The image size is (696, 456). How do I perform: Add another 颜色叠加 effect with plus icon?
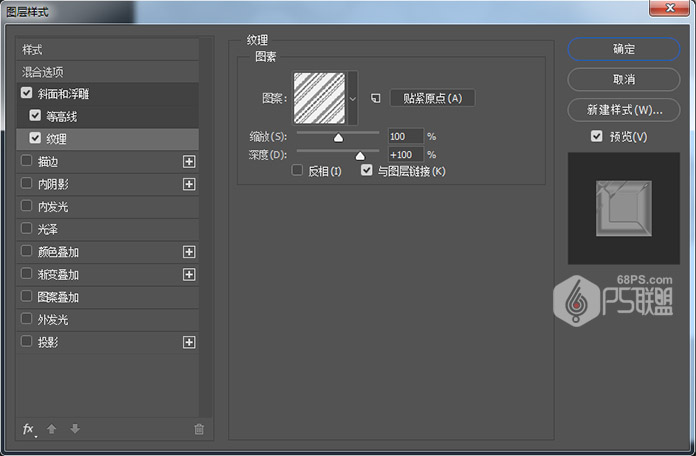pos(189,252)
